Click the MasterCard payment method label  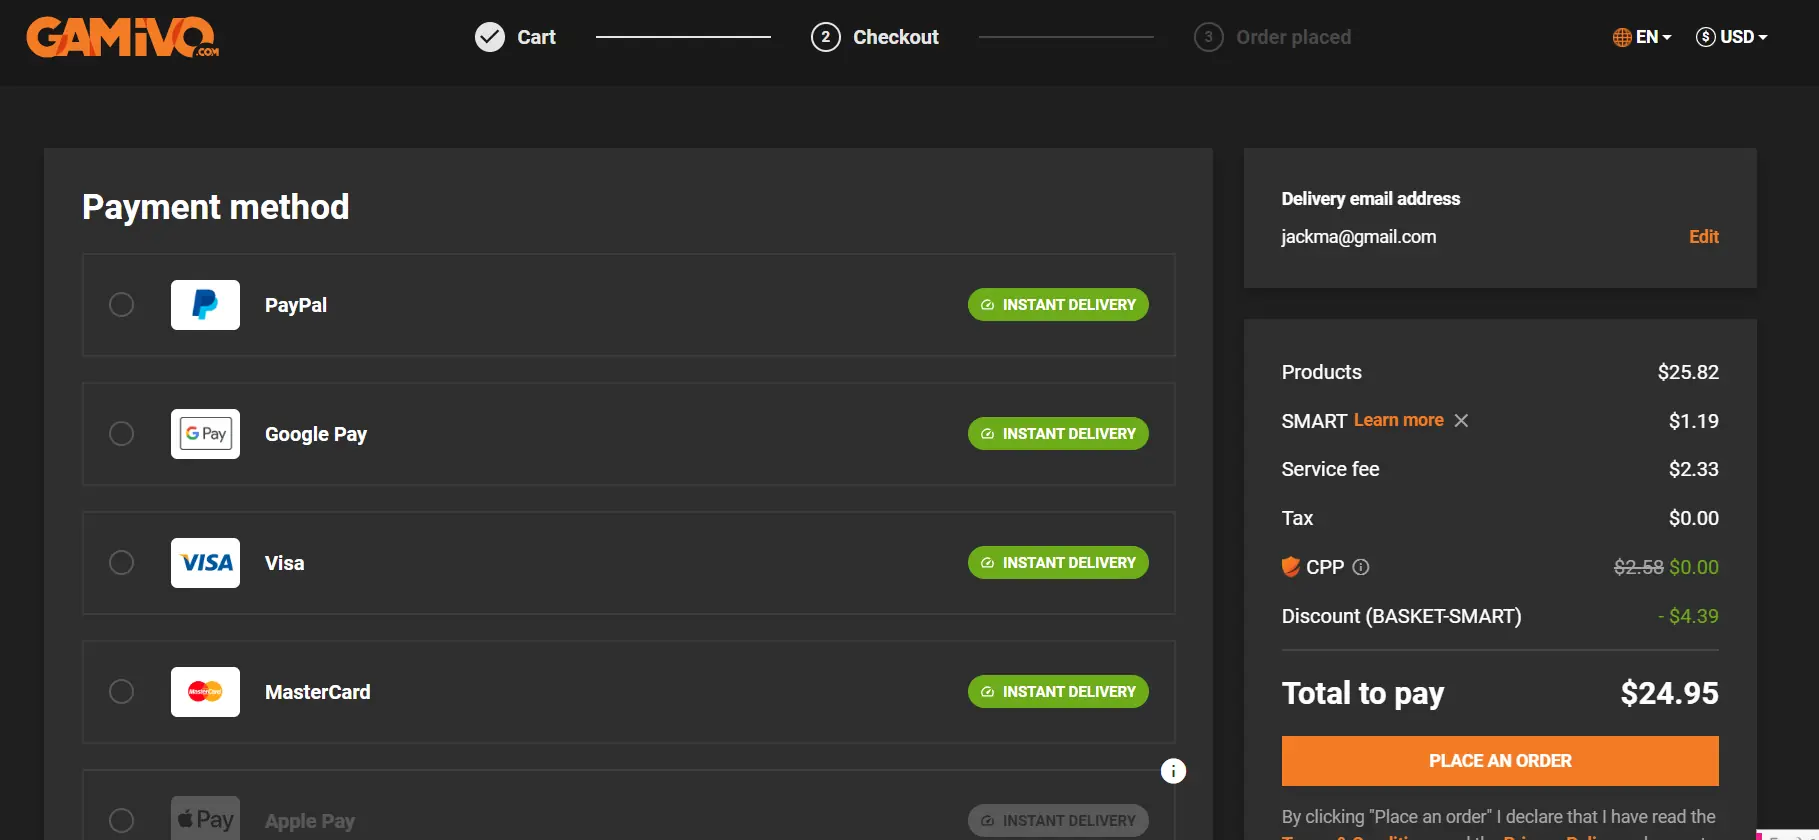pyautogui.click(x=318, y=692)
